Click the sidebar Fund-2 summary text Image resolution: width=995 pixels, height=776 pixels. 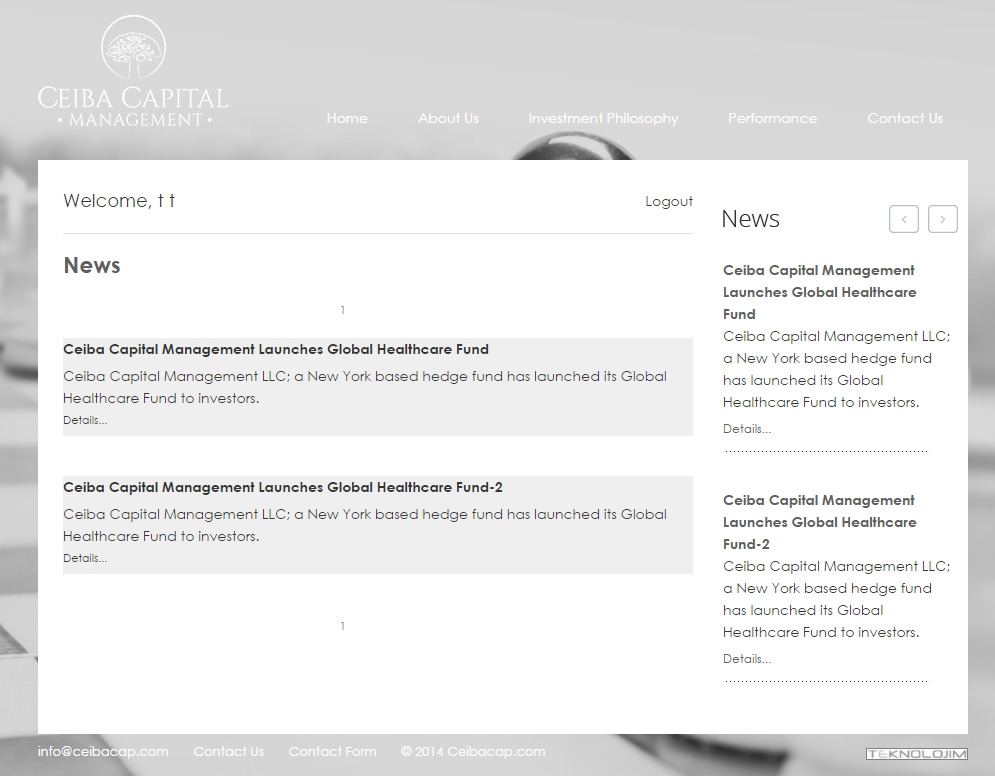pyautogui.click(x=836, y=599)
